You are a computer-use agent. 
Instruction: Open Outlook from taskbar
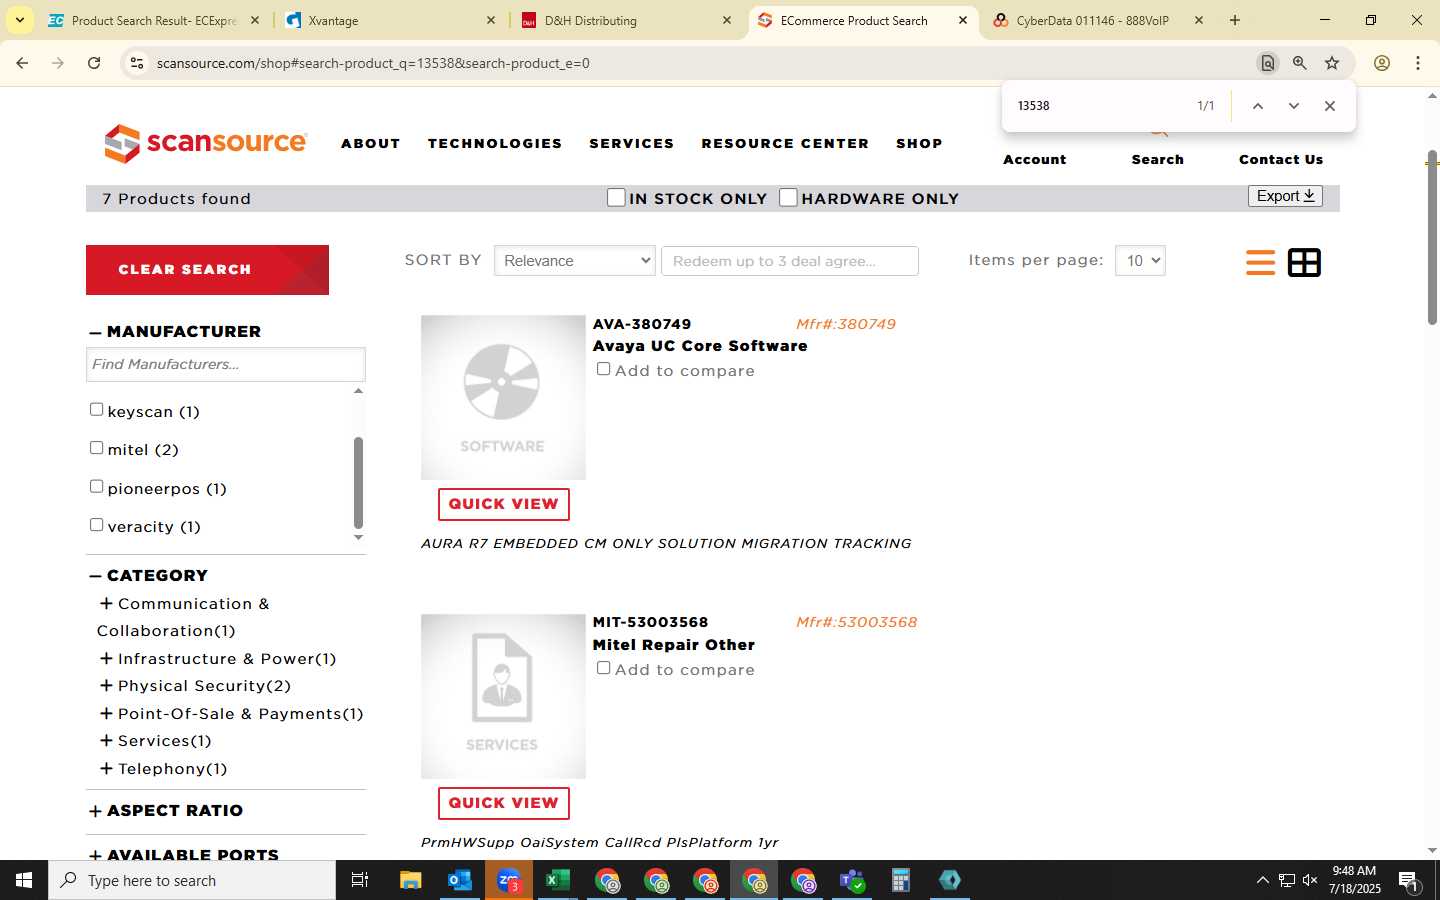pos(460,880)
